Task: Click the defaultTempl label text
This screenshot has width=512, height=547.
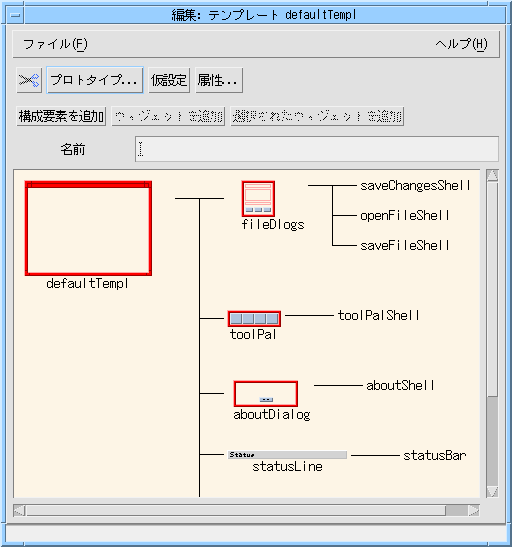Action: [x=87, y=284]
